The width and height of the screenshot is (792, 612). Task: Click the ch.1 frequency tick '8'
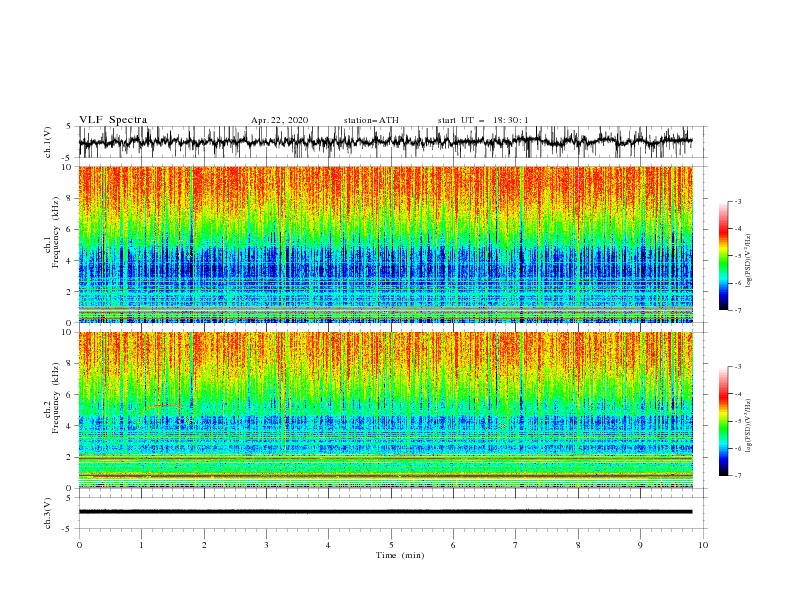(x=70, y=198)
